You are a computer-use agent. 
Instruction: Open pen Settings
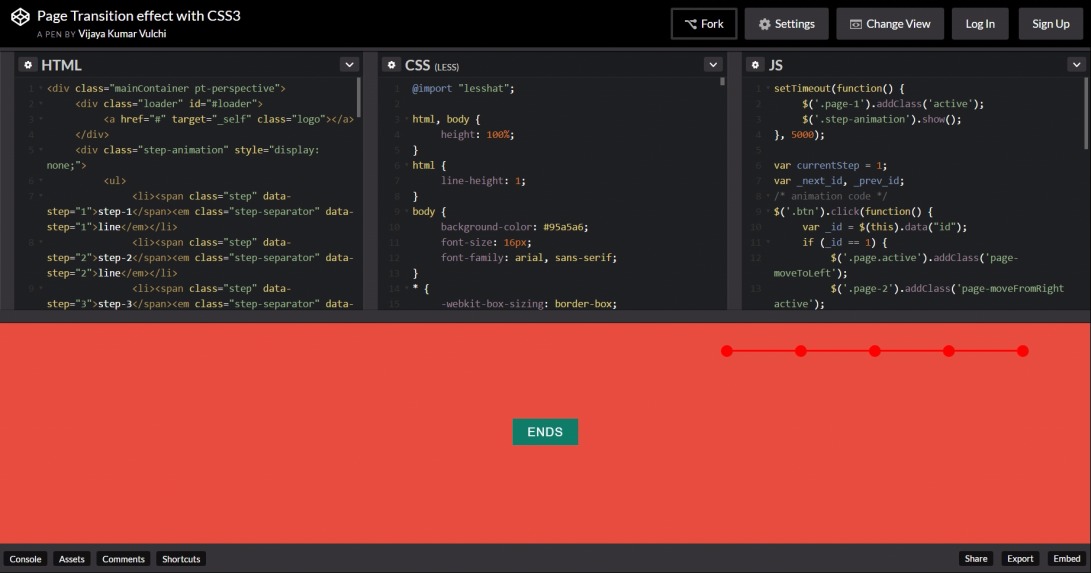786,24
